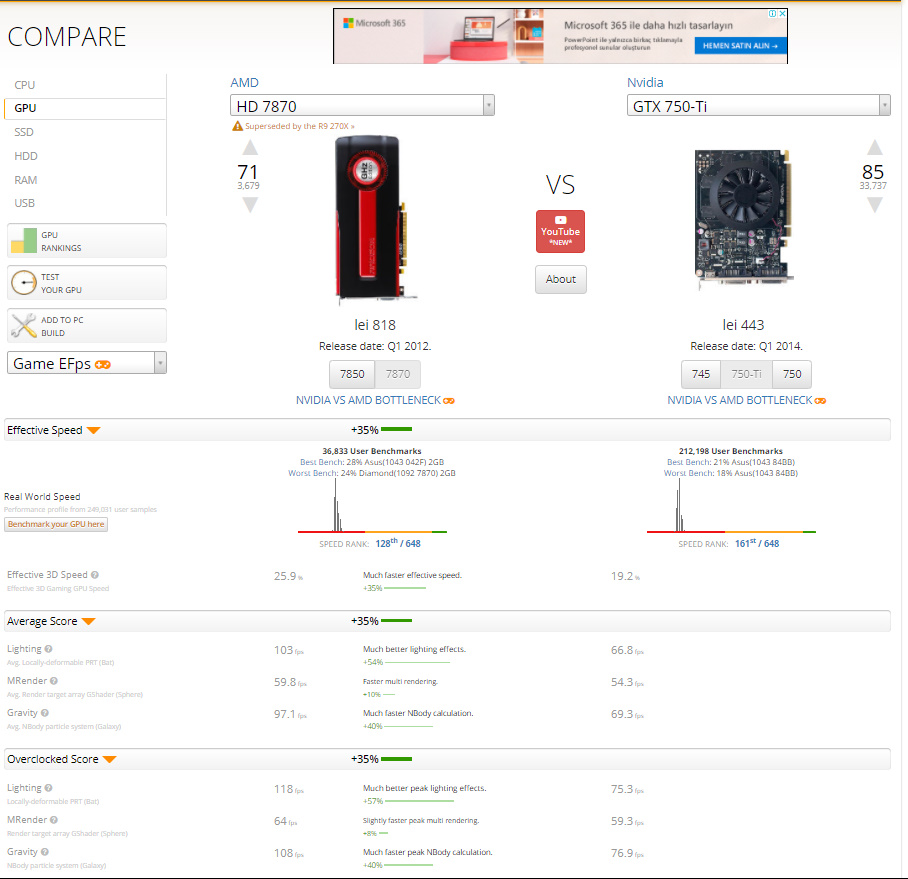Screen dimensions: 908x879
Task: Select the 7870 model variant
Action: pyautogui.click(x=398, y=374)
